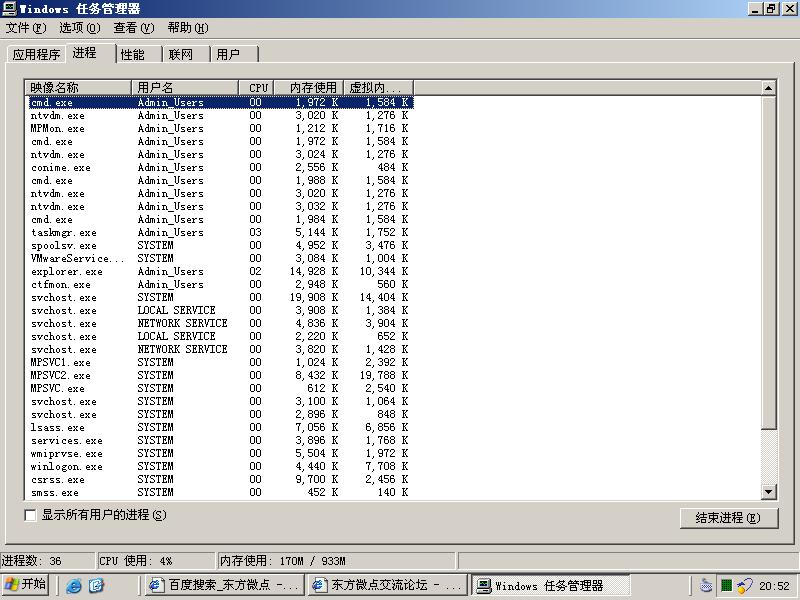The width and height of the screenshot is (800, 600).
Task: Select the MPSVC2.exe process row
Action: click(60, 375)
